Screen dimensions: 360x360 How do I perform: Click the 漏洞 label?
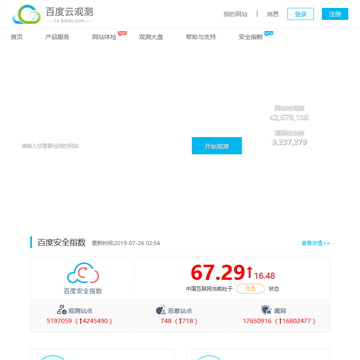280,311
